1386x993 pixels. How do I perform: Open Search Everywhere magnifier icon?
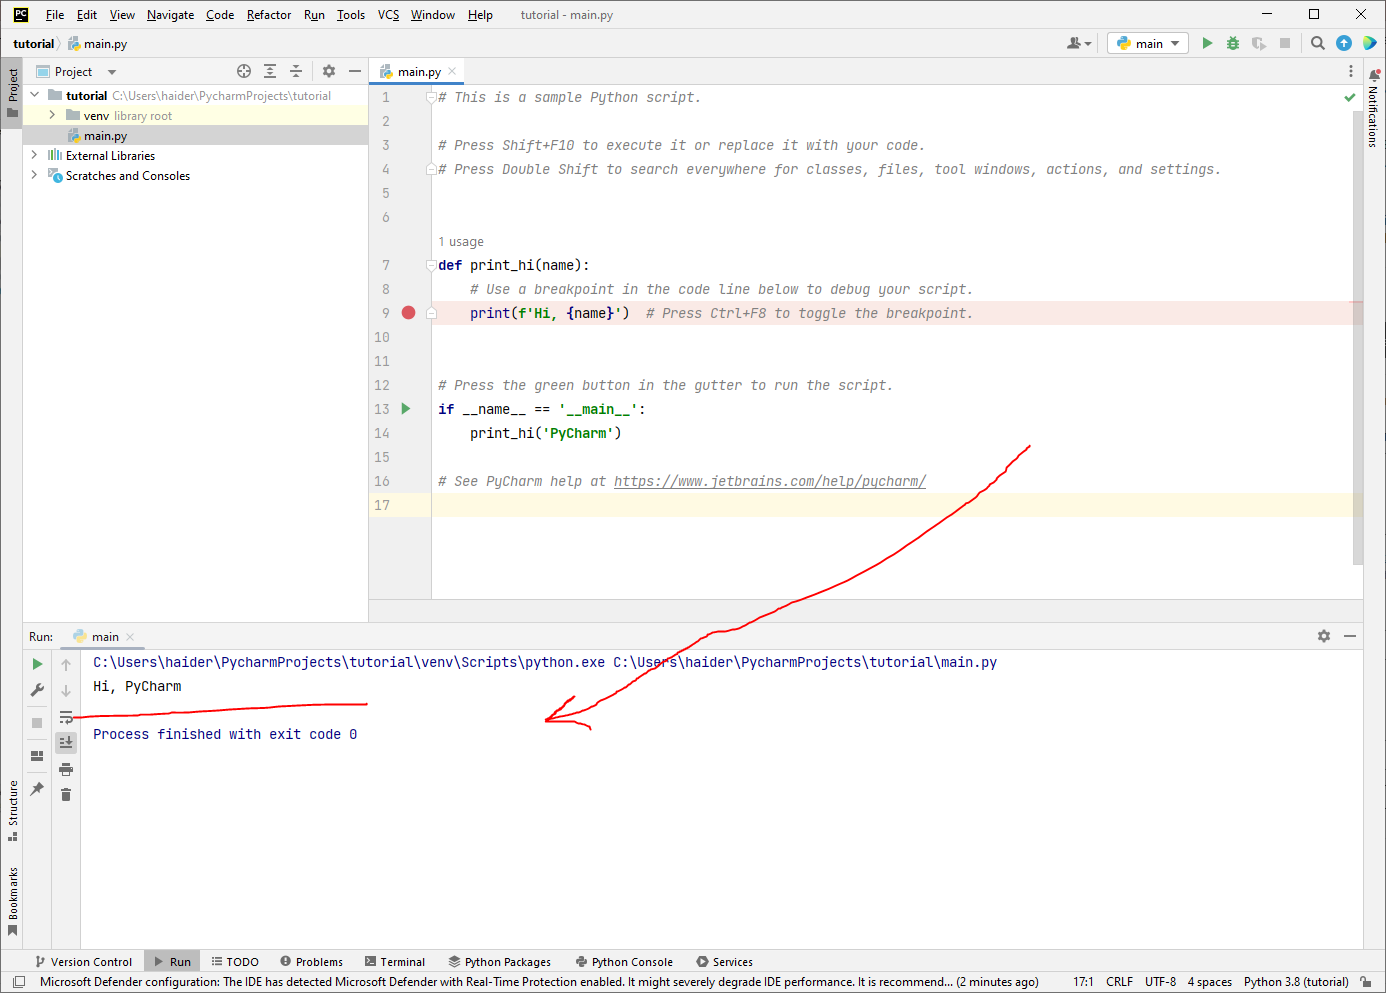(x=1318, y=43)
